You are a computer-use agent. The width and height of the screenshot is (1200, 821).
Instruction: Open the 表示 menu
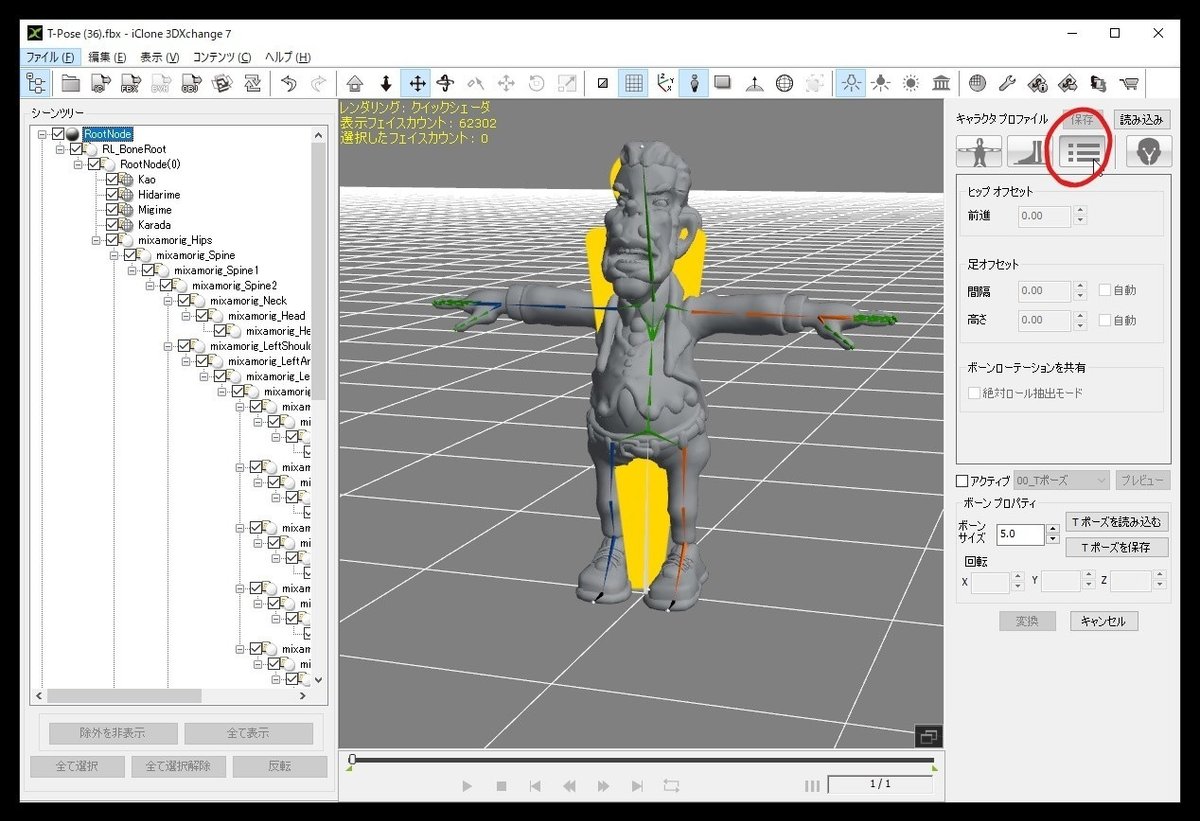click(x=160, y=57)
